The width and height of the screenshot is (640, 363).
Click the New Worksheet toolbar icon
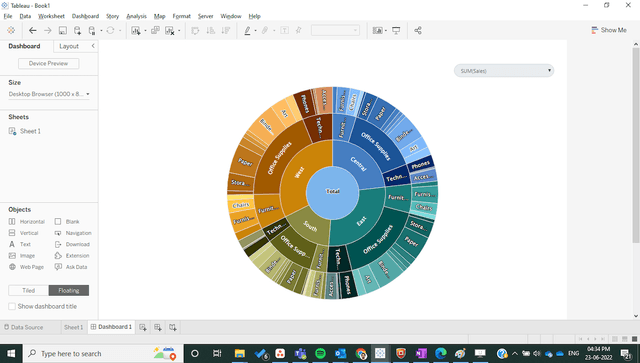[136, 31]
